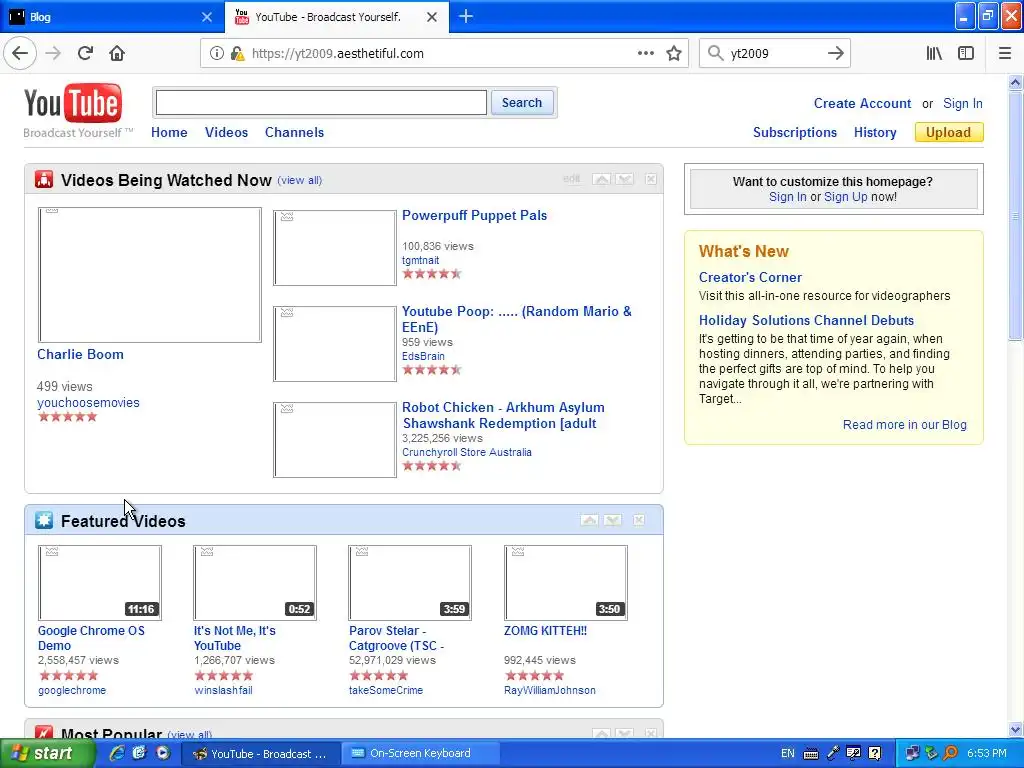This screenshot has width=1024, height=768.
Task: Click Sign In link at top right
Action: click(963, 103)
